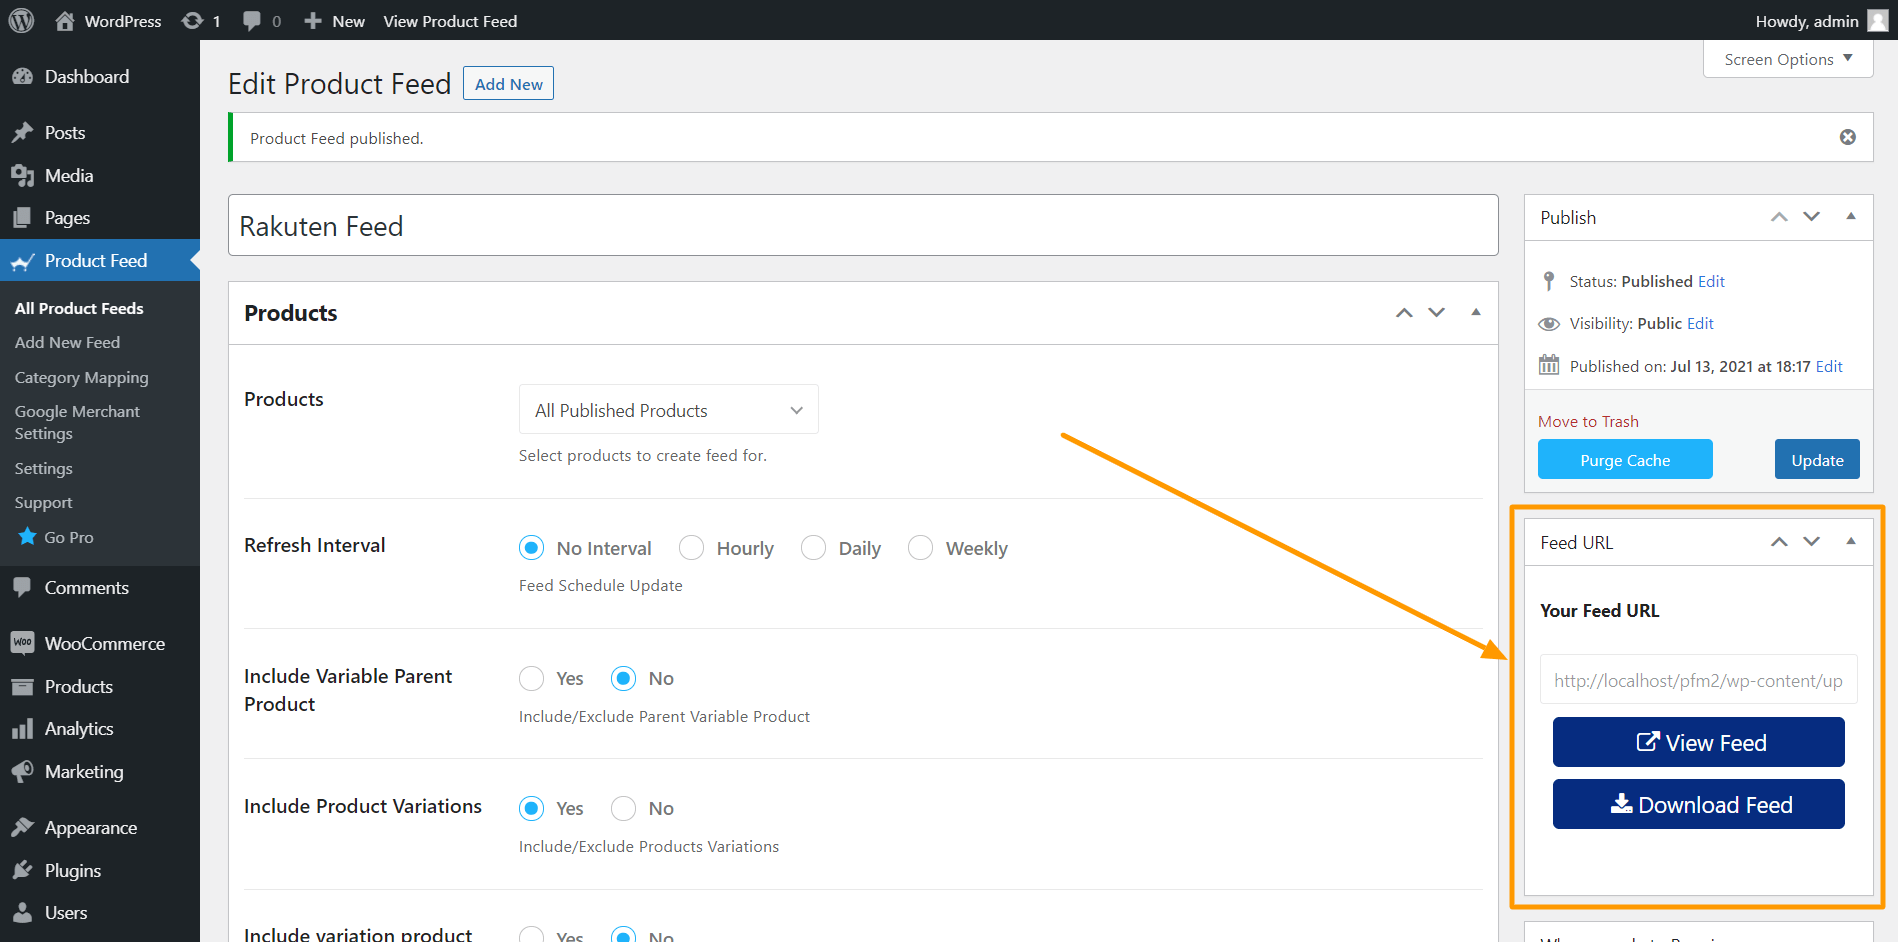Click the View Feed button
Image resolution: width=1898 pixels, height=942 pixels.
click(x=1698, y=743)
